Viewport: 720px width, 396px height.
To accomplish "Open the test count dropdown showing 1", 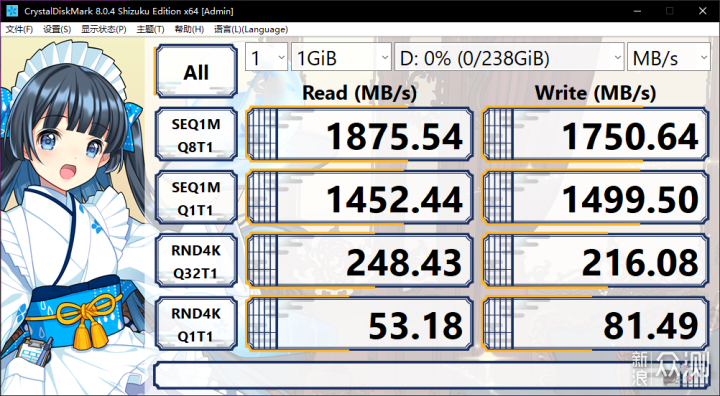I will [266, 57].
